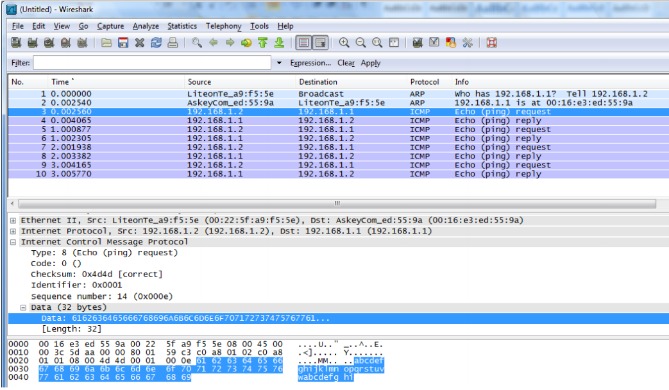
Task: Reload the capture file icon
Action: 156,43
